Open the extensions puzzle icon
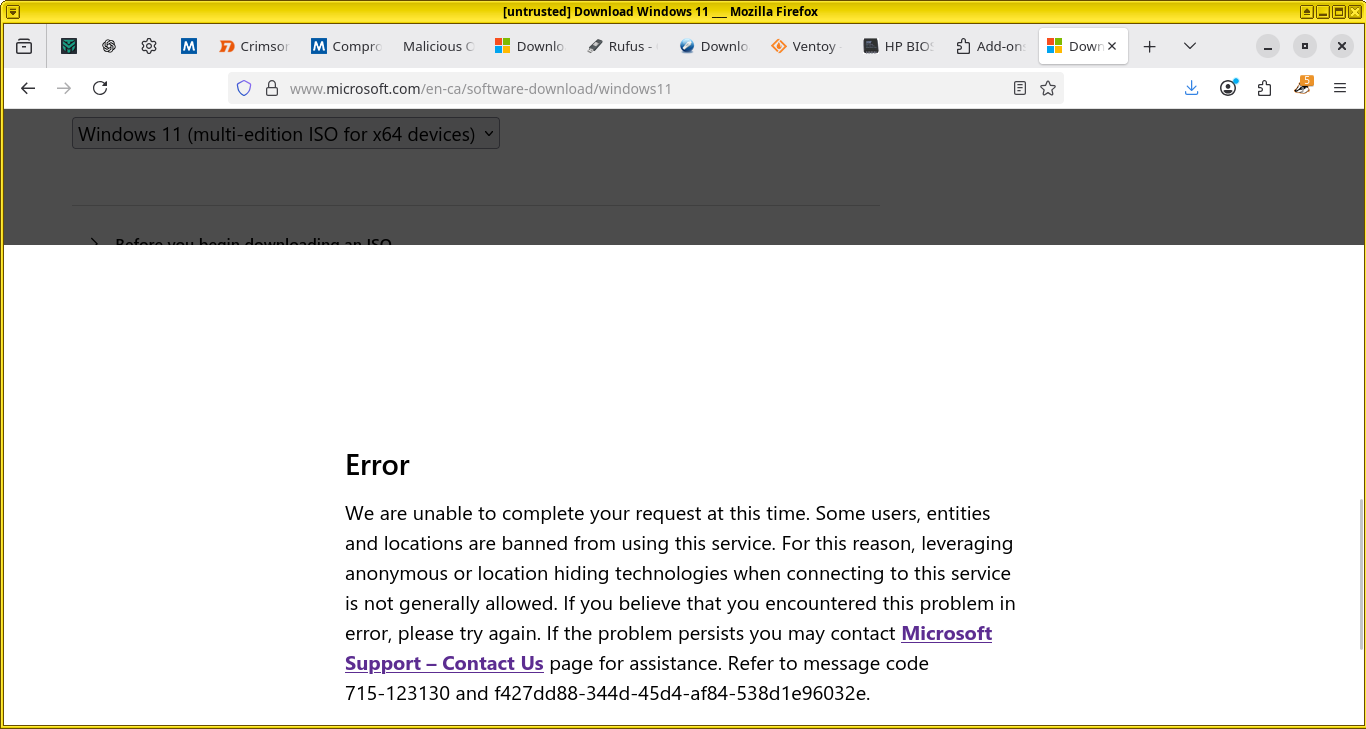The height and width of the screenshot is (729, 1366). pyautogui.click(x=1265, y=88)
